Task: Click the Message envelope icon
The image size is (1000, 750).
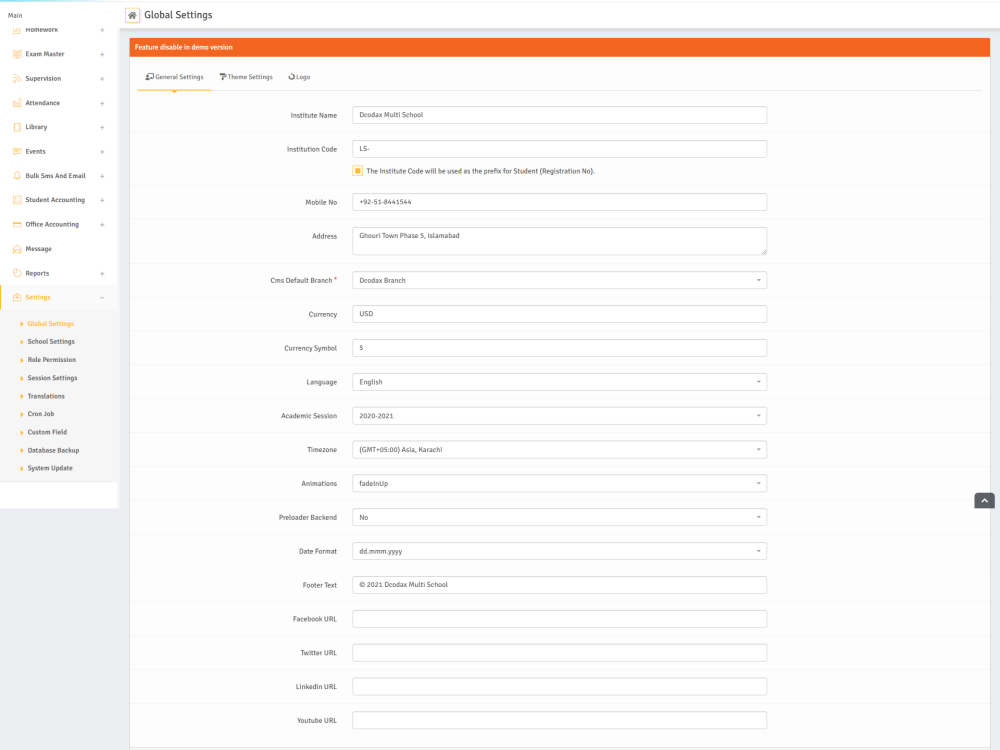Action: click(17, 249)
